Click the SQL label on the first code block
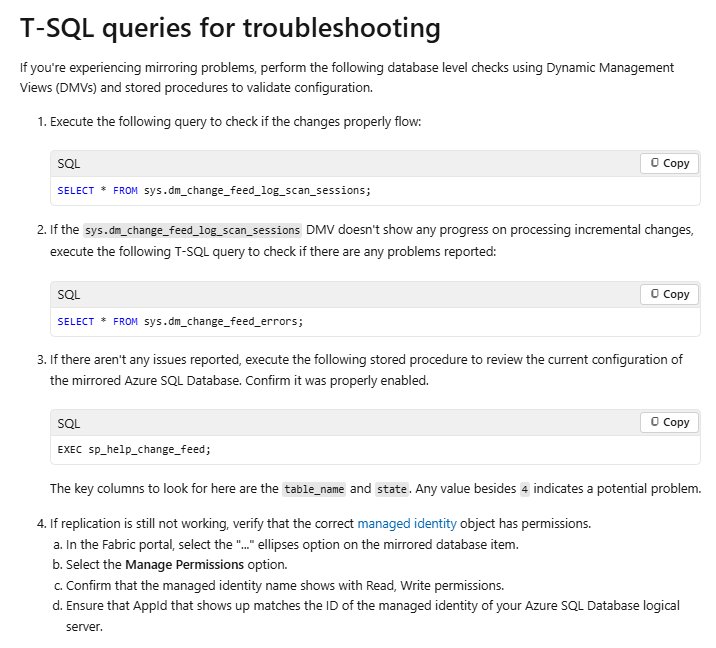This screenshot has width=716, height=648. (69, 163)
